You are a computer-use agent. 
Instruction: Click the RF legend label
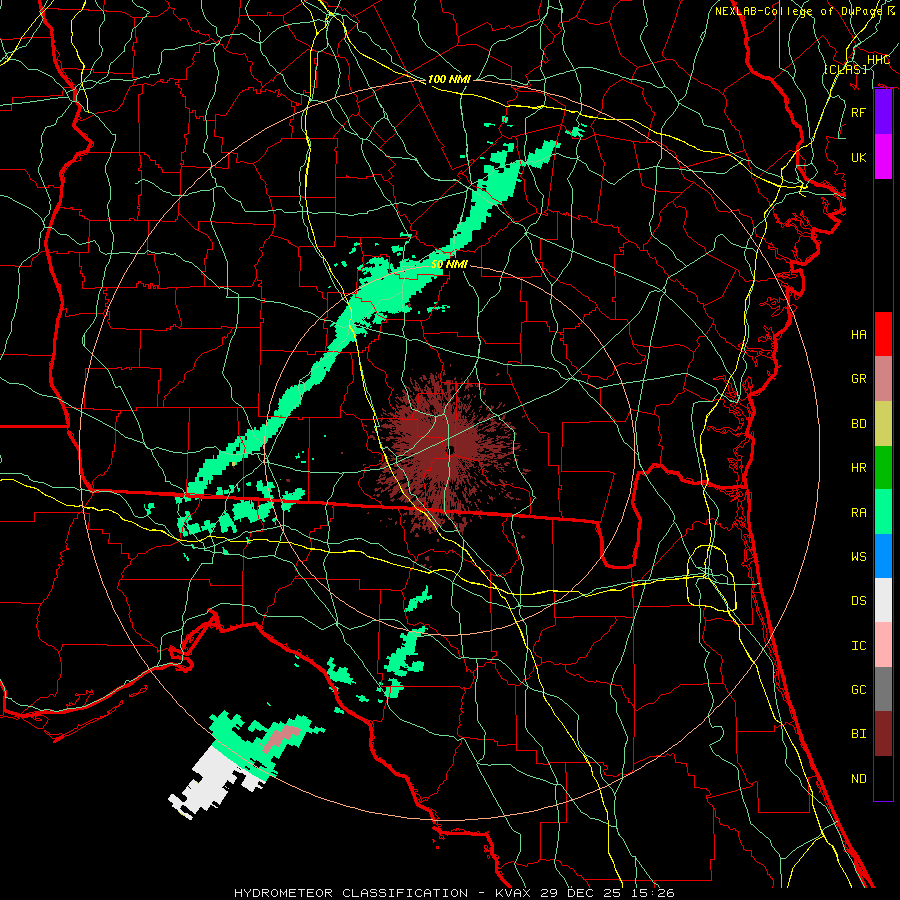coord(858,112)
